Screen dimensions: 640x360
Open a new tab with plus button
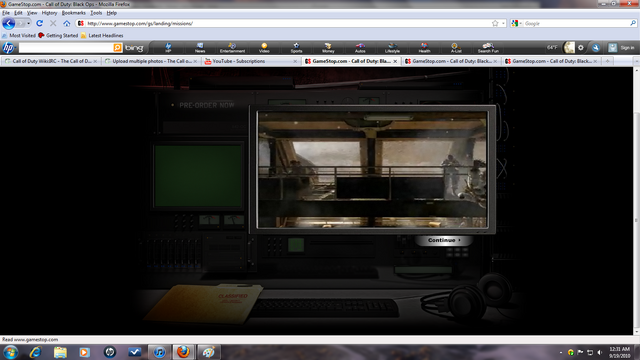pos(607,61)
